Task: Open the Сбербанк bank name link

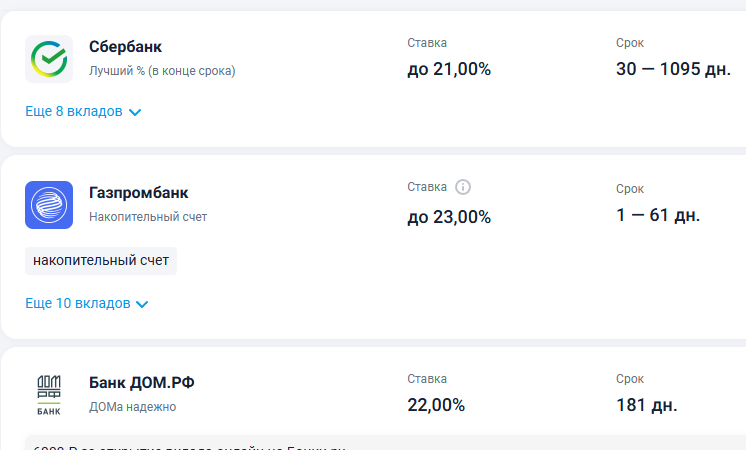Action: (x=125, y=47)
